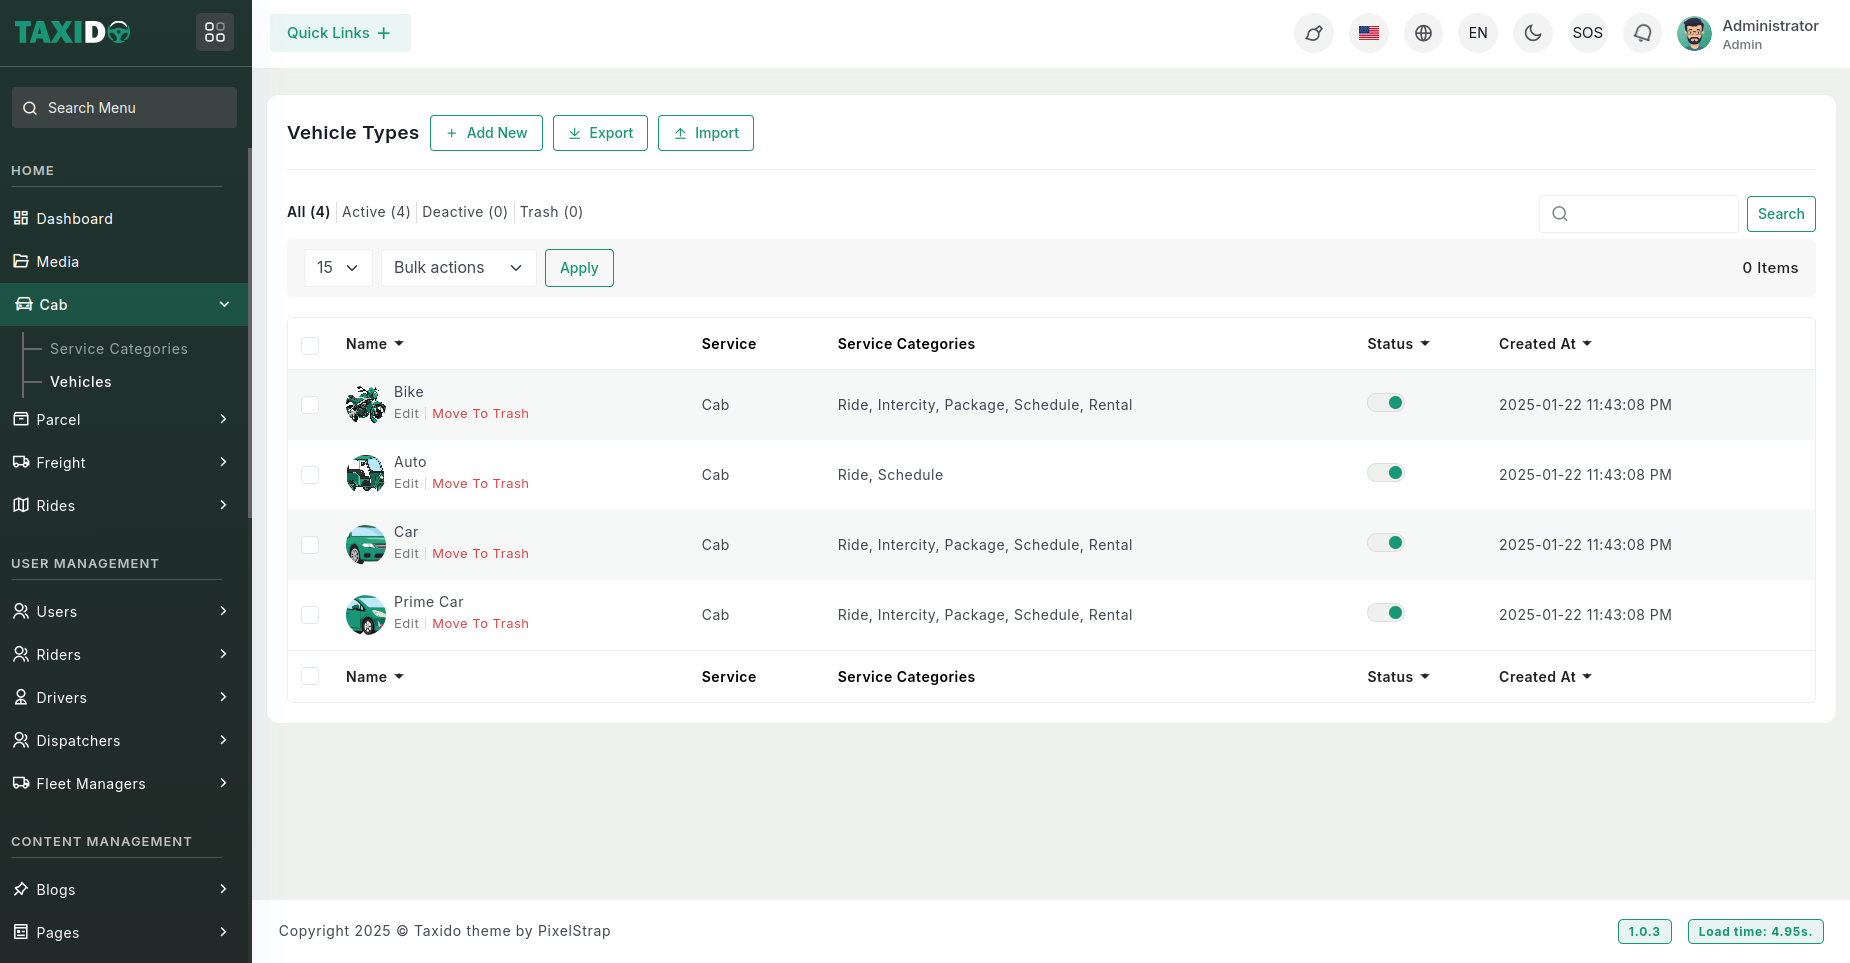Open Dashboard from the sidebar
Viewport: 1850px width, 963px height.
coord(74,219)
